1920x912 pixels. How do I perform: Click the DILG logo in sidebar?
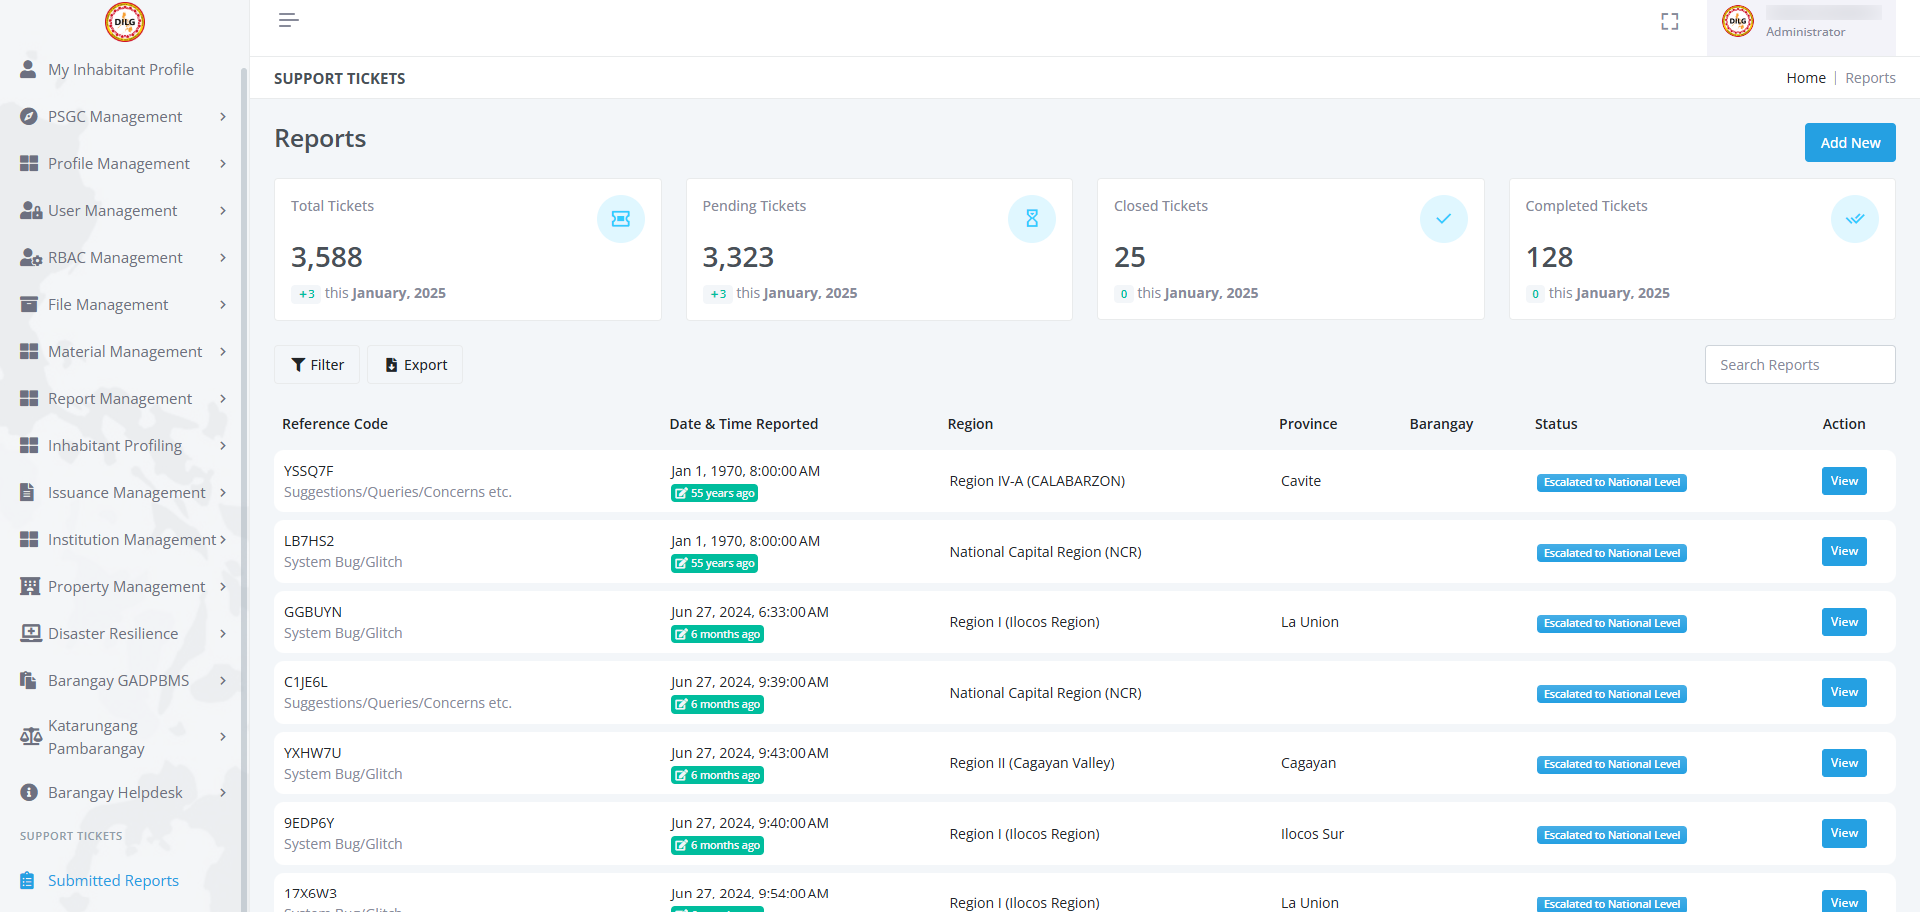tap(125, 22)
